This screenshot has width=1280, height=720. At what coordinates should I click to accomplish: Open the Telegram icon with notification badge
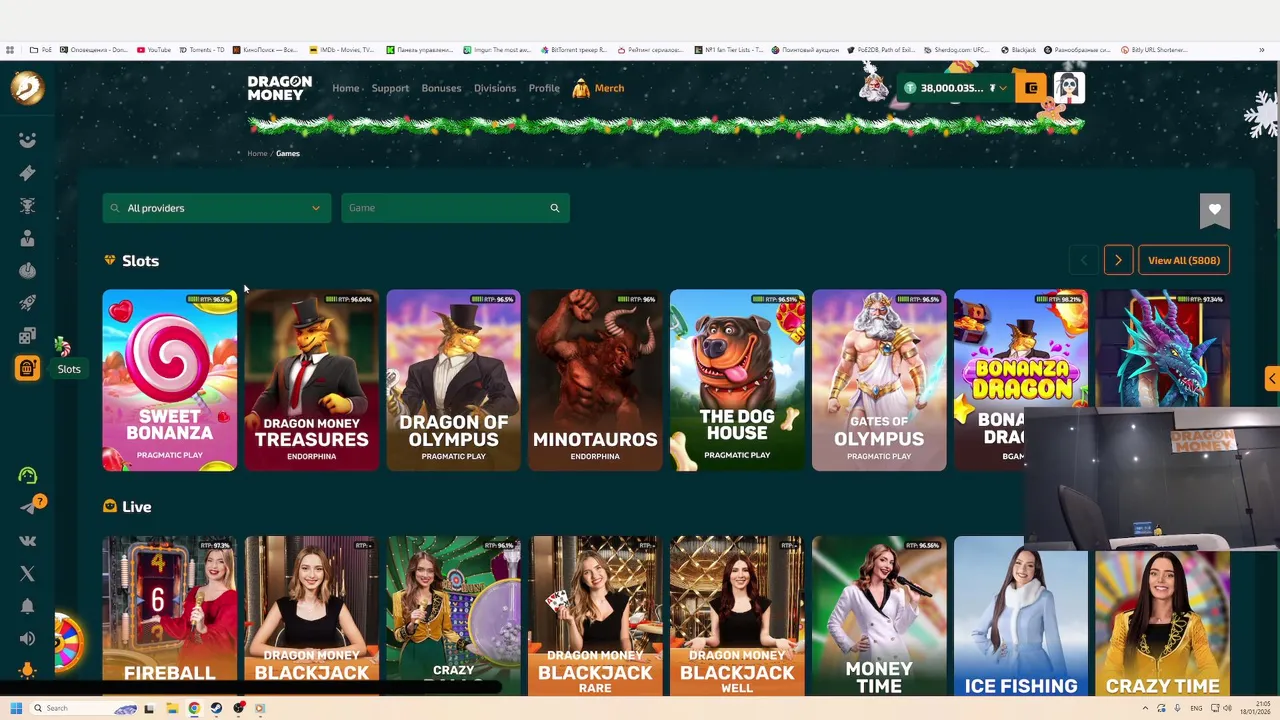coord(29,507)
